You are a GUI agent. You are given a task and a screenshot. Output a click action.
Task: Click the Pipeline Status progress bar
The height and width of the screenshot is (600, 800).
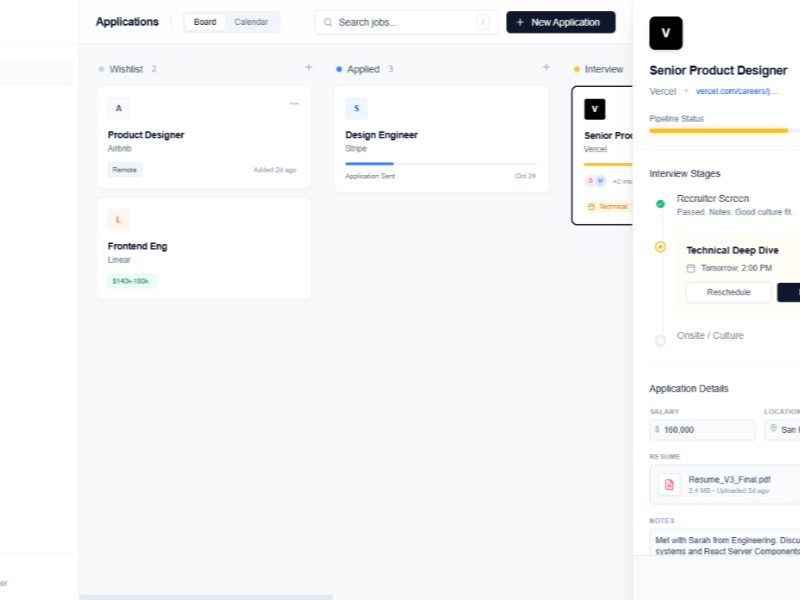[x=720, y=130]
